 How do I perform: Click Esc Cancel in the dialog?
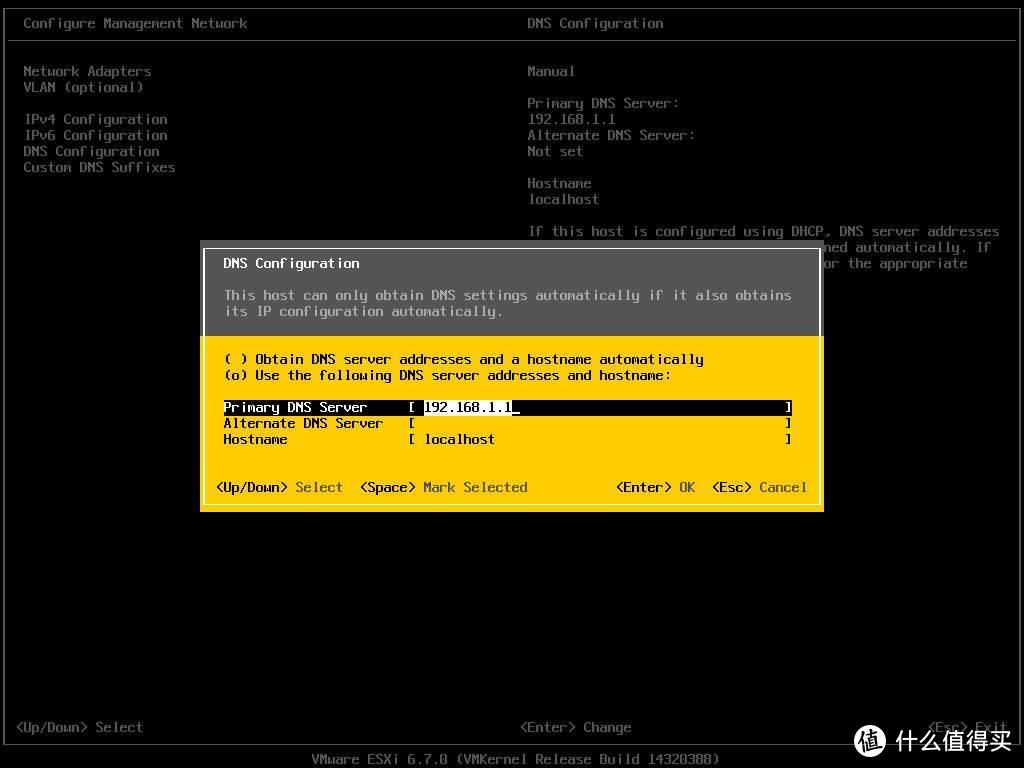pyautogui.click(x=759, y=487)
